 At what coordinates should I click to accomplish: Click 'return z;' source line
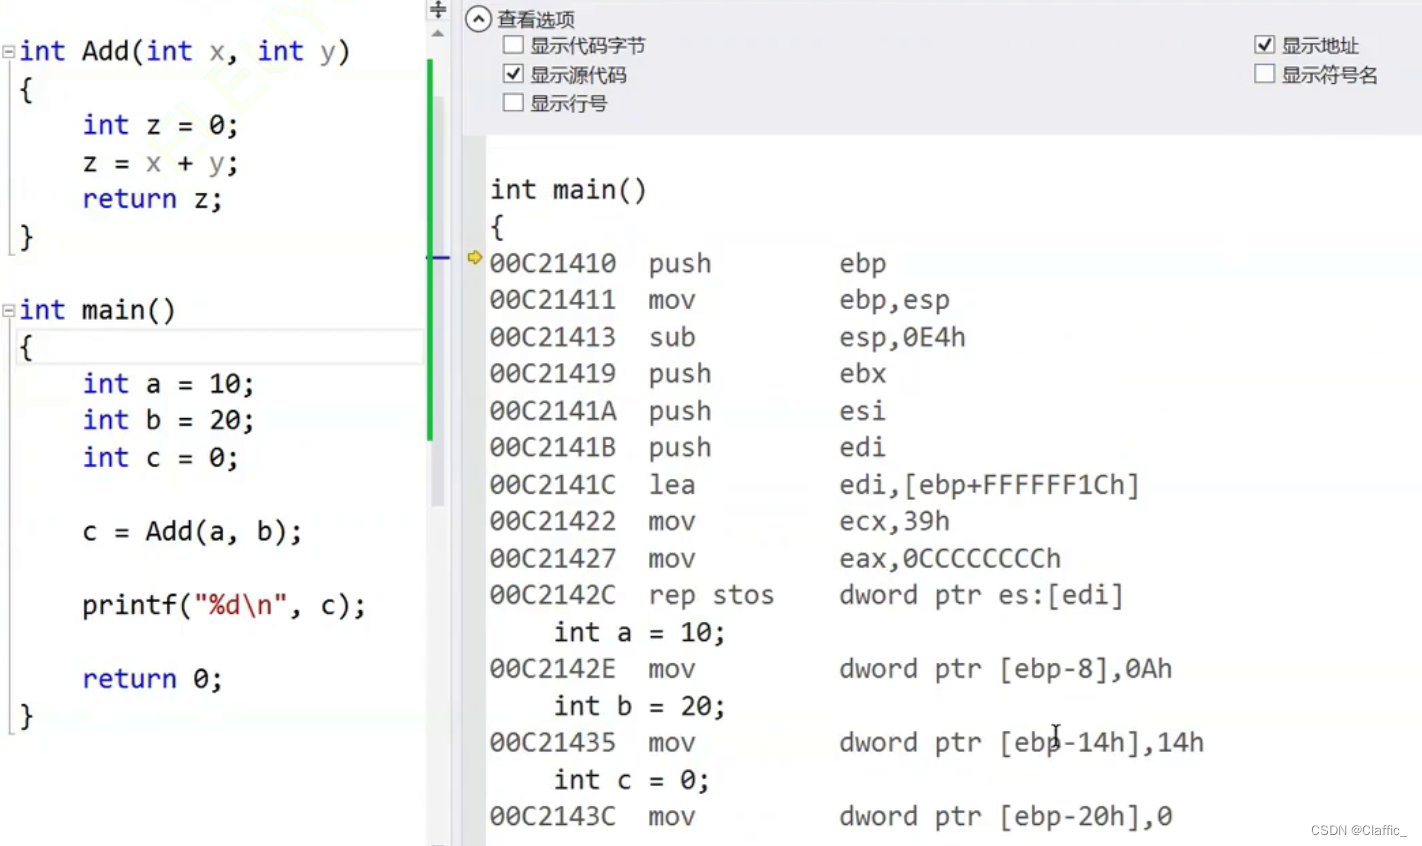(x=152, y=200)
